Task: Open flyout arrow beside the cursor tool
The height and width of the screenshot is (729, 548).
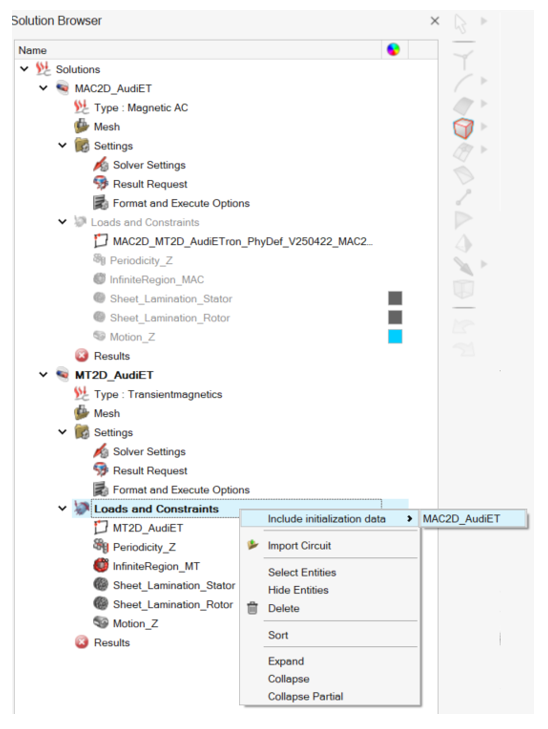Action: pyautogui.click(x=484, y=21)
